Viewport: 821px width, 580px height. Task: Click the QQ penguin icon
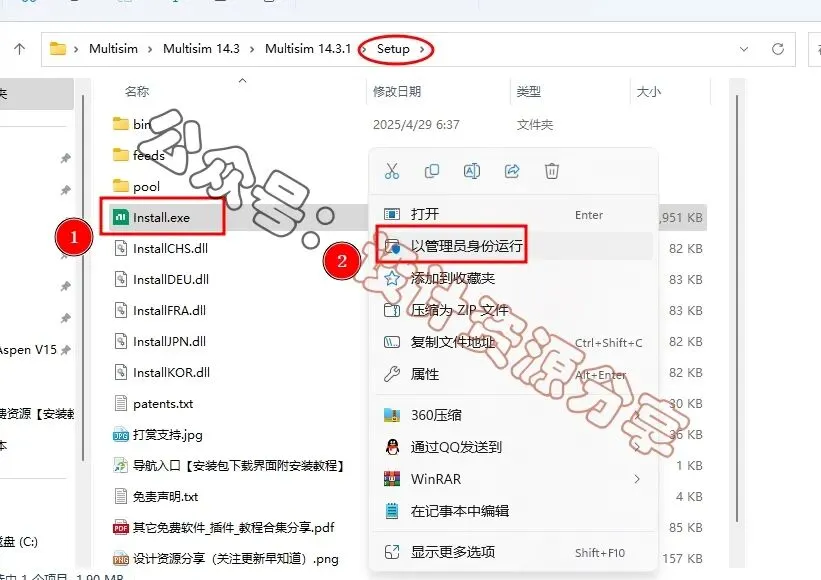392,447
